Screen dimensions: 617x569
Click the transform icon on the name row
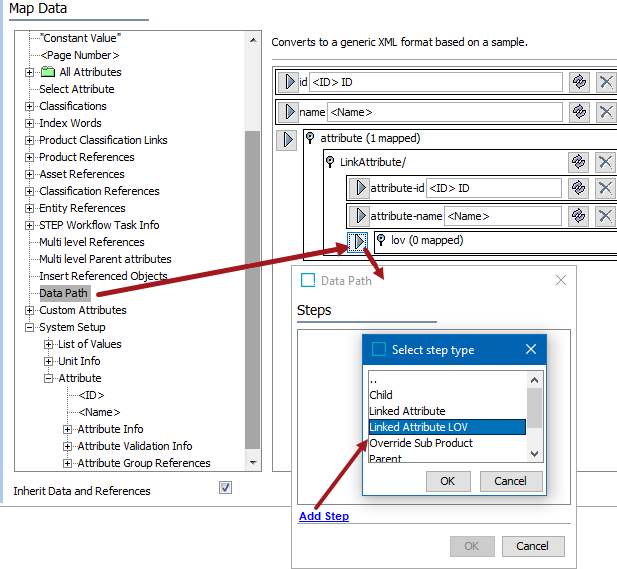(x=579, y=112)
